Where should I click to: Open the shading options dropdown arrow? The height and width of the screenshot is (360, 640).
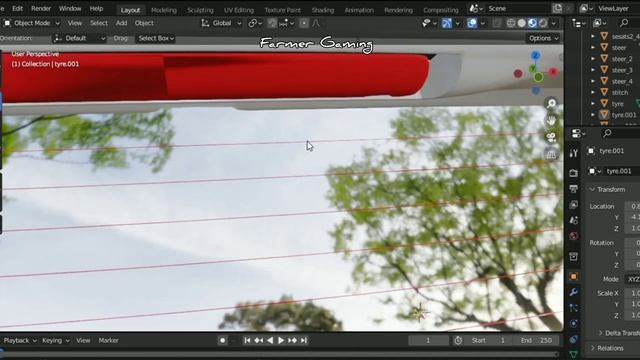[553, 23]
